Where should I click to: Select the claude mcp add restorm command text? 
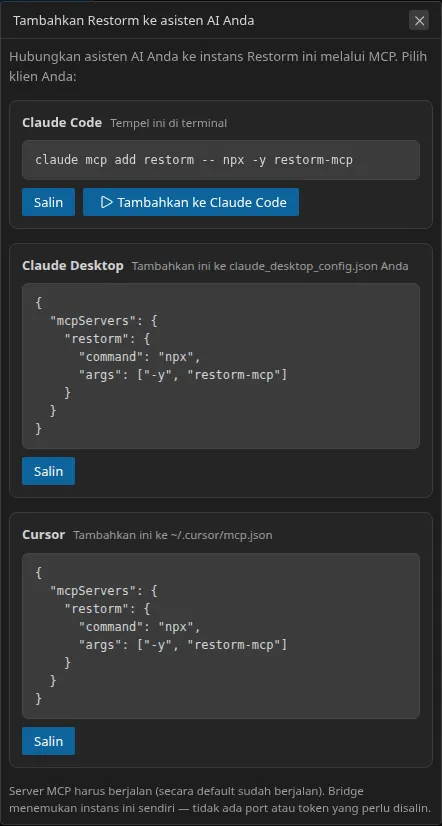tap(194, 160)
